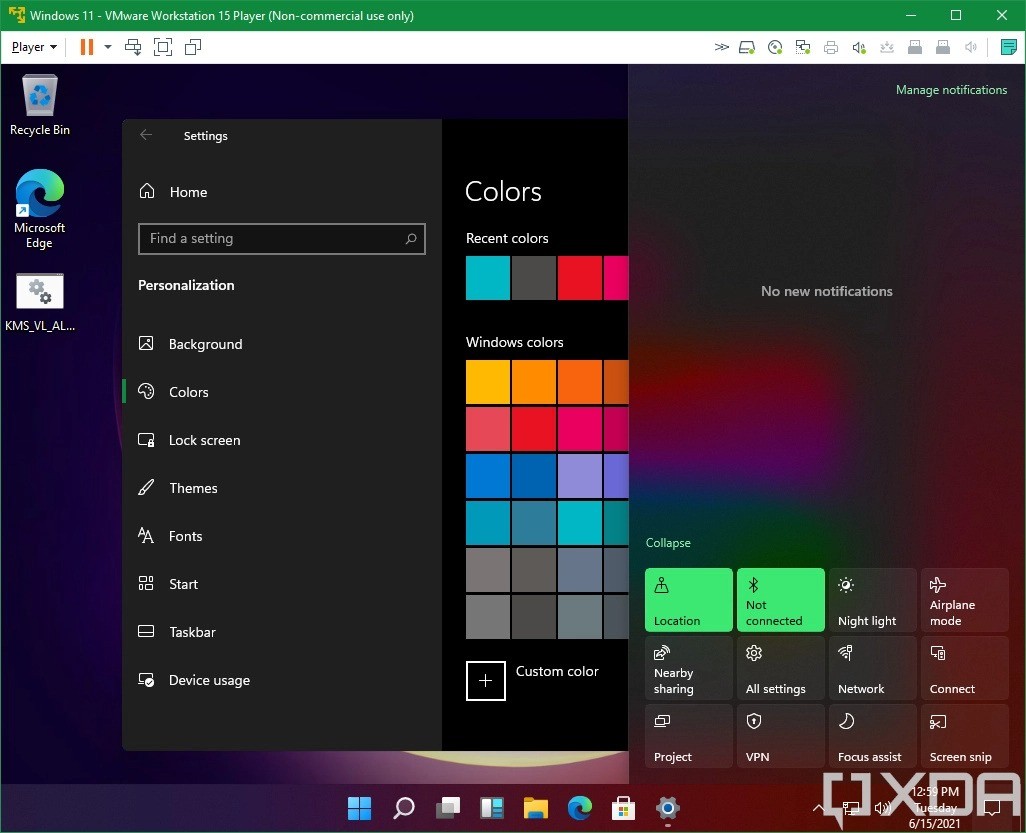The width and height of the screenshot is (1026, 833).
Task: Toggle Bluetooth Not connected tile
Action: click(x=781, y=600)
